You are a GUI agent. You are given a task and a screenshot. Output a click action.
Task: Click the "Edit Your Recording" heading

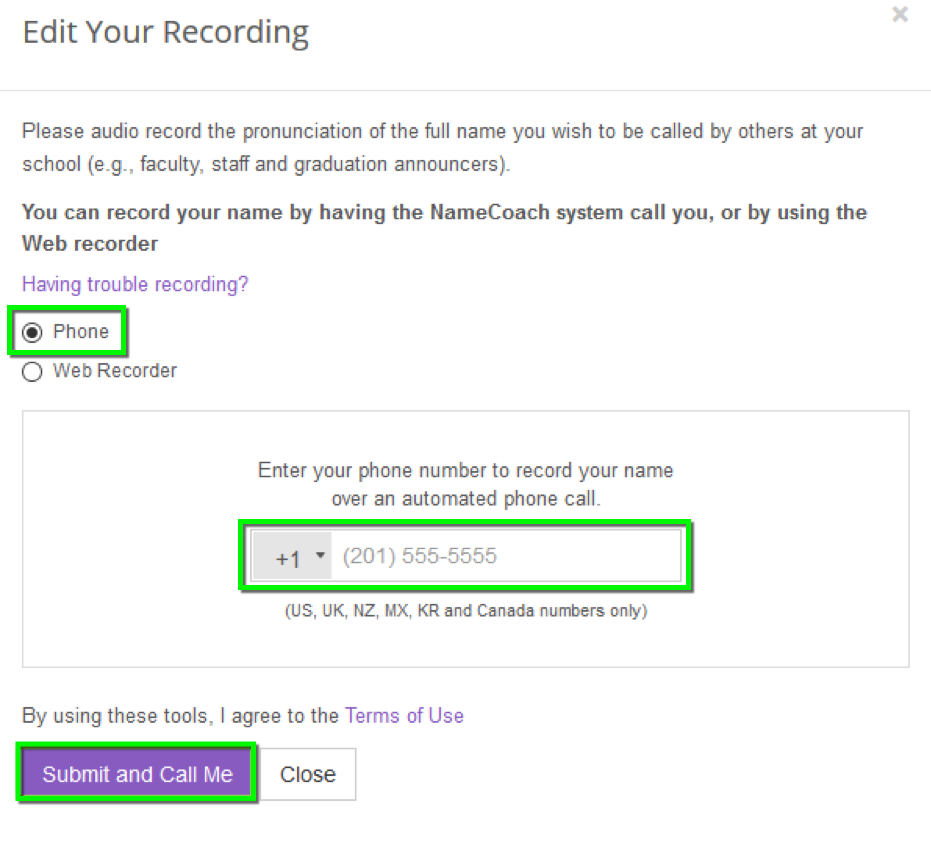(166, 33)
